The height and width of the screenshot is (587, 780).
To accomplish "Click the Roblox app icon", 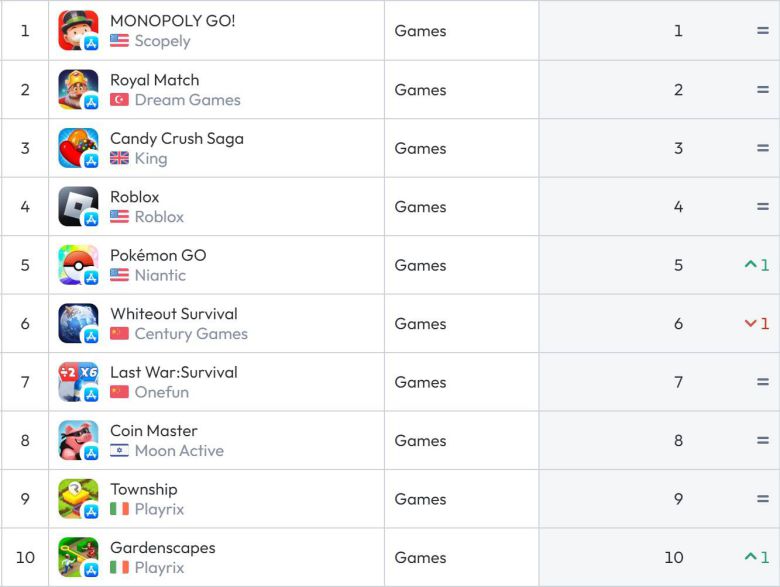I will point(78,206).
